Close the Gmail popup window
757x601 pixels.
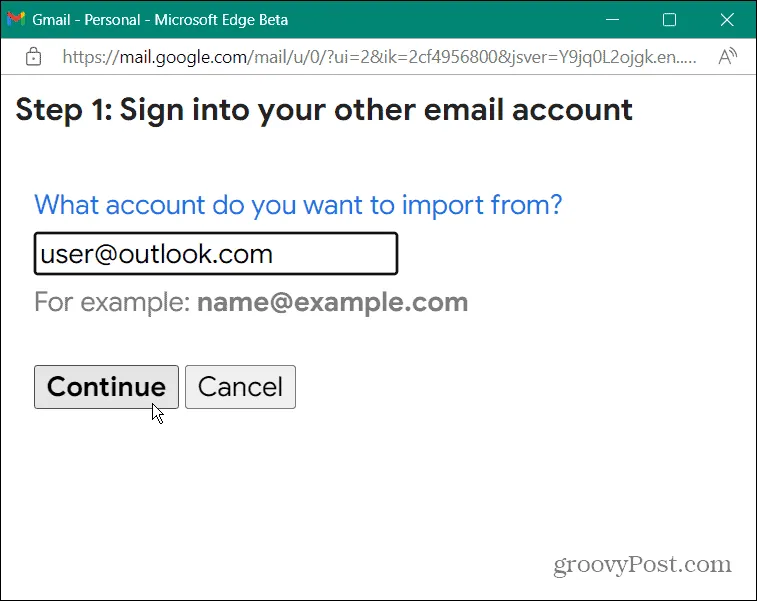click(727, 19)
